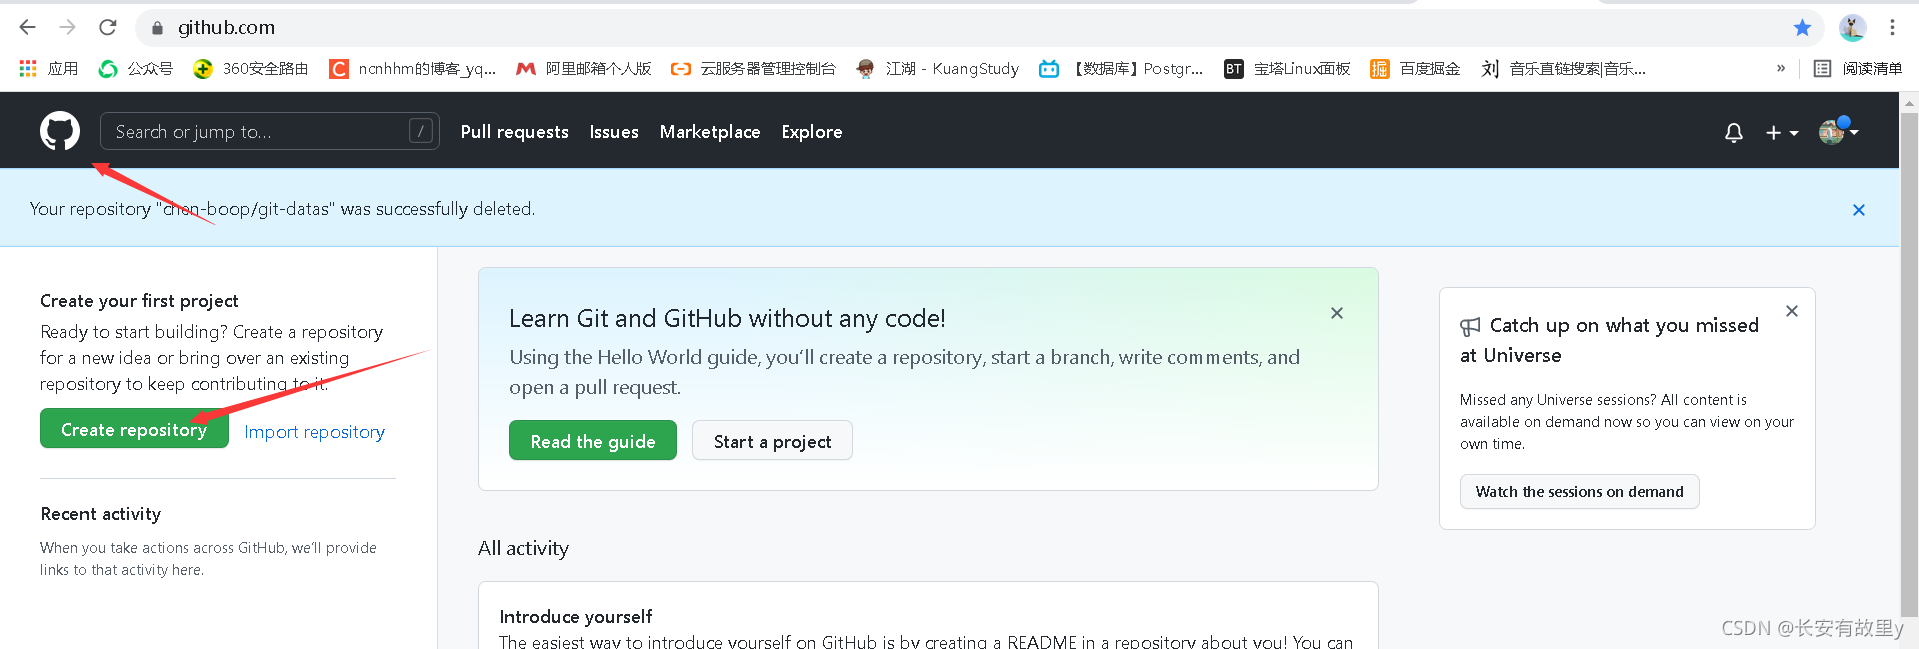The height and width of the screenshot is (649, 1919).
Task: Click the All activity heading
Action: coord(523,548)
